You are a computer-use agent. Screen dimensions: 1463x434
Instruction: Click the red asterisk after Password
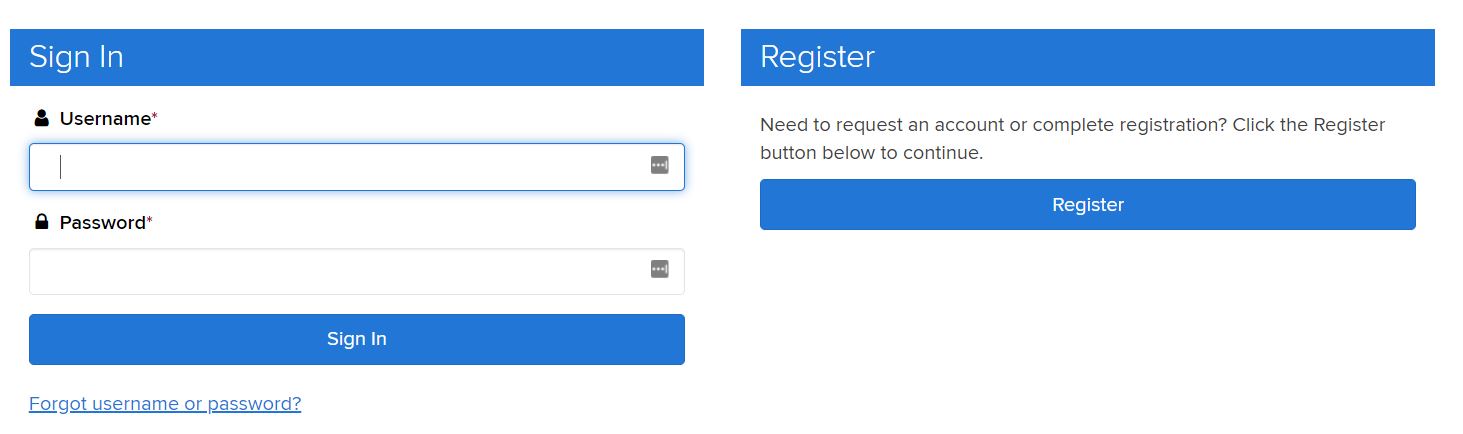(150, 221)
